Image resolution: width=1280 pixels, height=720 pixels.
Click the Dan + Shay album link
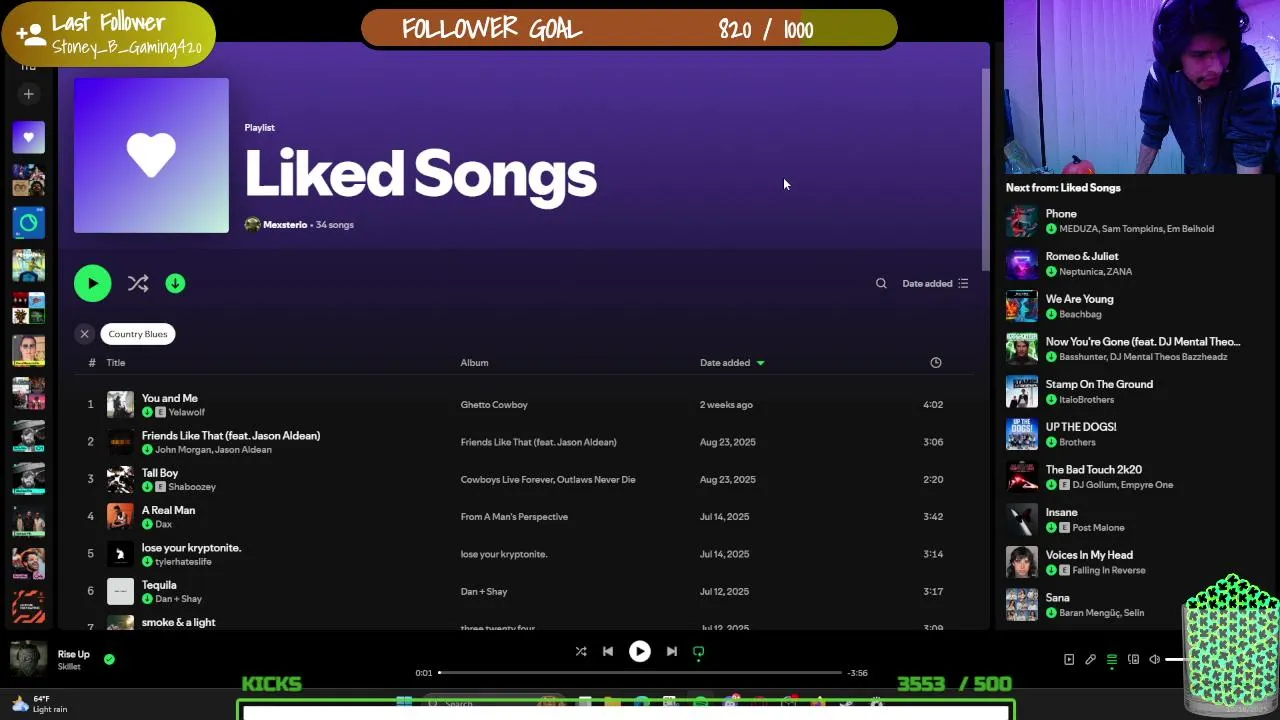click(484, 592)
